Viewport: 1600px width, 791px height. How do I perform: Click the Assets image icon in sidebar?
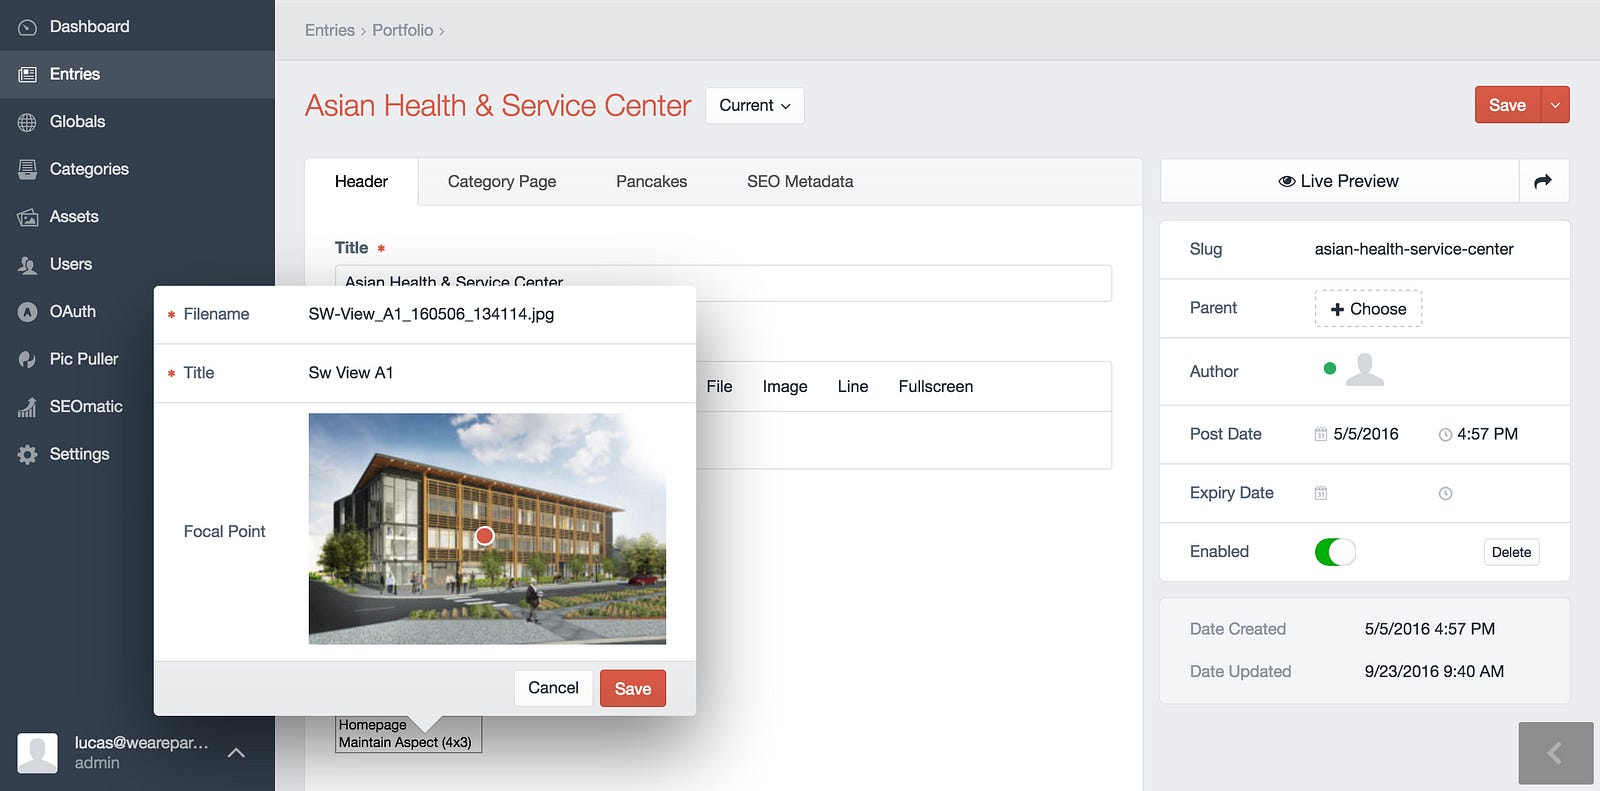coord(28,217)
